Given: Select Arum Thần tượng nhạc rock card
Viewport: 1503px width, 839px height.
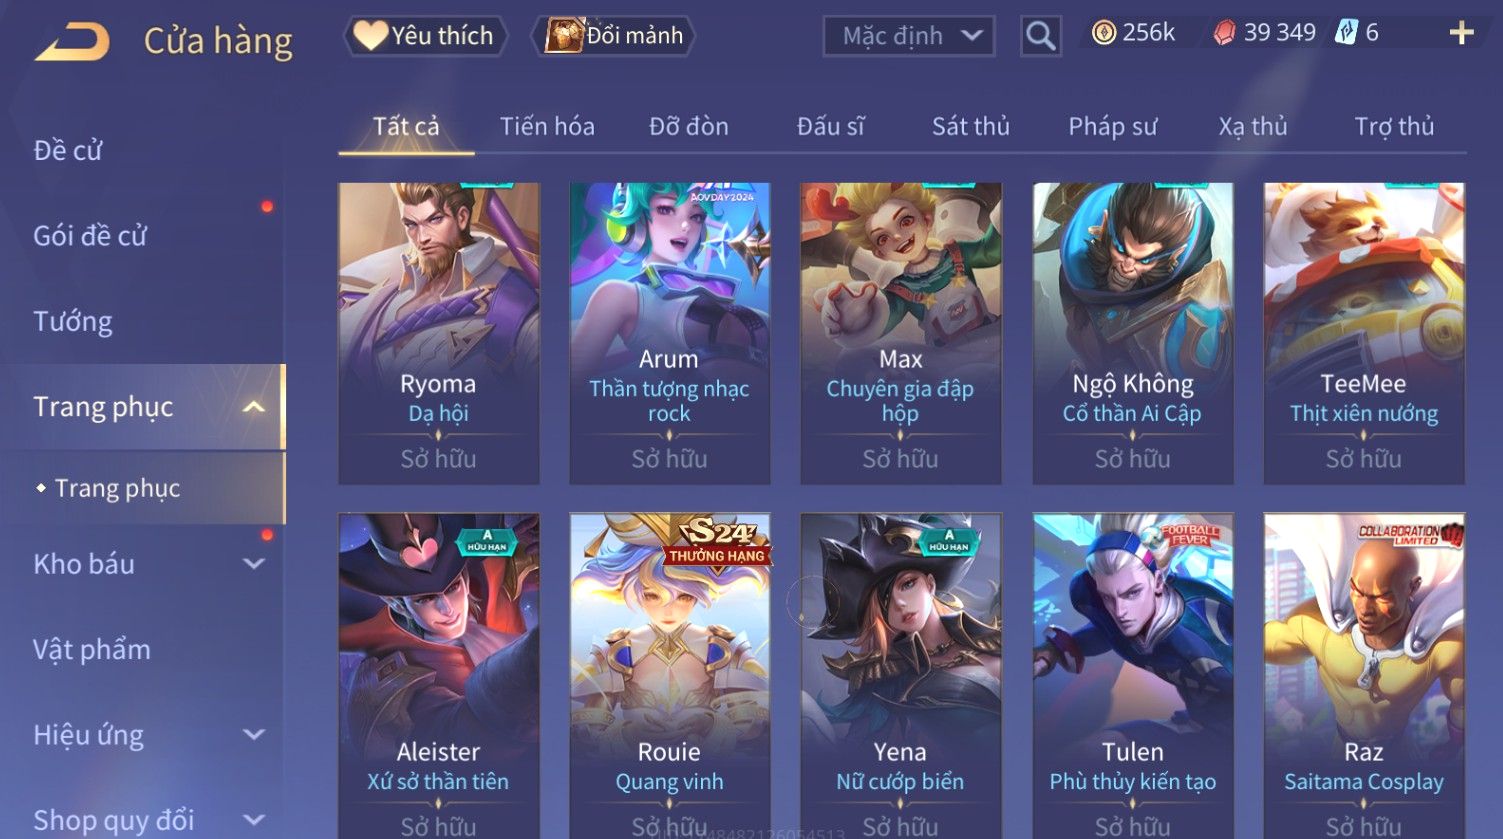Looking at the screenshot, I should tap(669, 333).
